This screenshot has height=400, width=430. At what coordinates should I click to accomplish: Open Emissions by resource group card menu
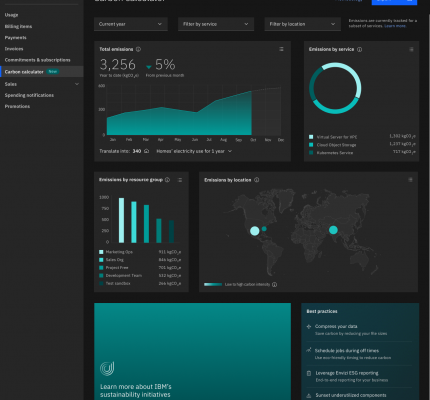(x=180, y=180)
